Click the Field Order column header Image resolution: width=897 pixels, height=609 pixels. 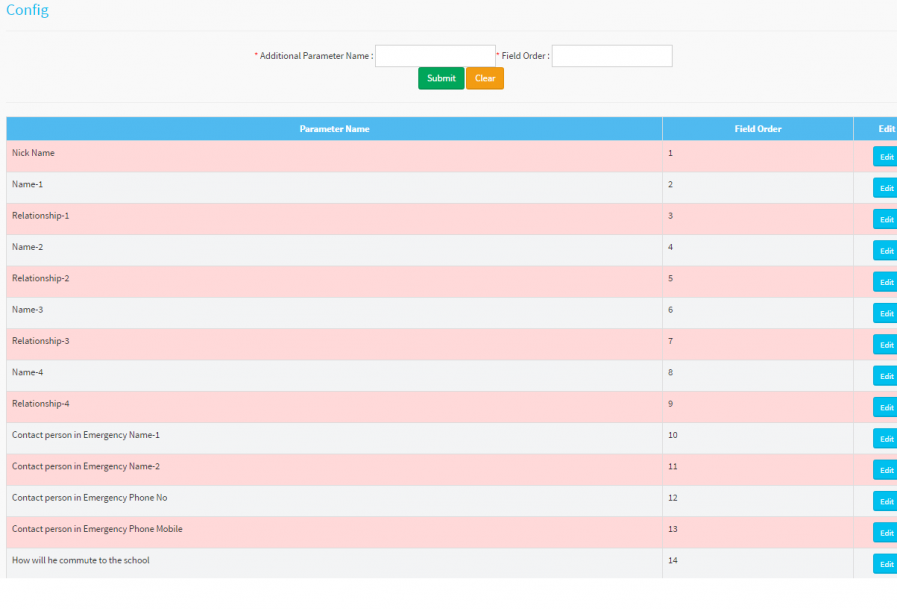(x=757, y=129)
